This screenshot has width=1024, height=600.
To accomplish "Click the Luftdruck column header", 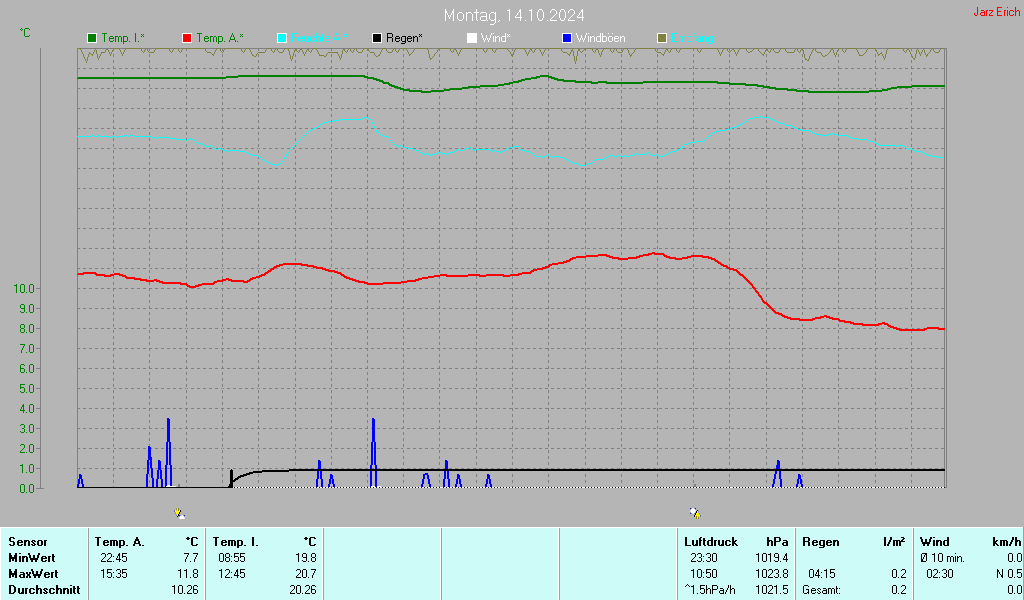I will point(711,542).
